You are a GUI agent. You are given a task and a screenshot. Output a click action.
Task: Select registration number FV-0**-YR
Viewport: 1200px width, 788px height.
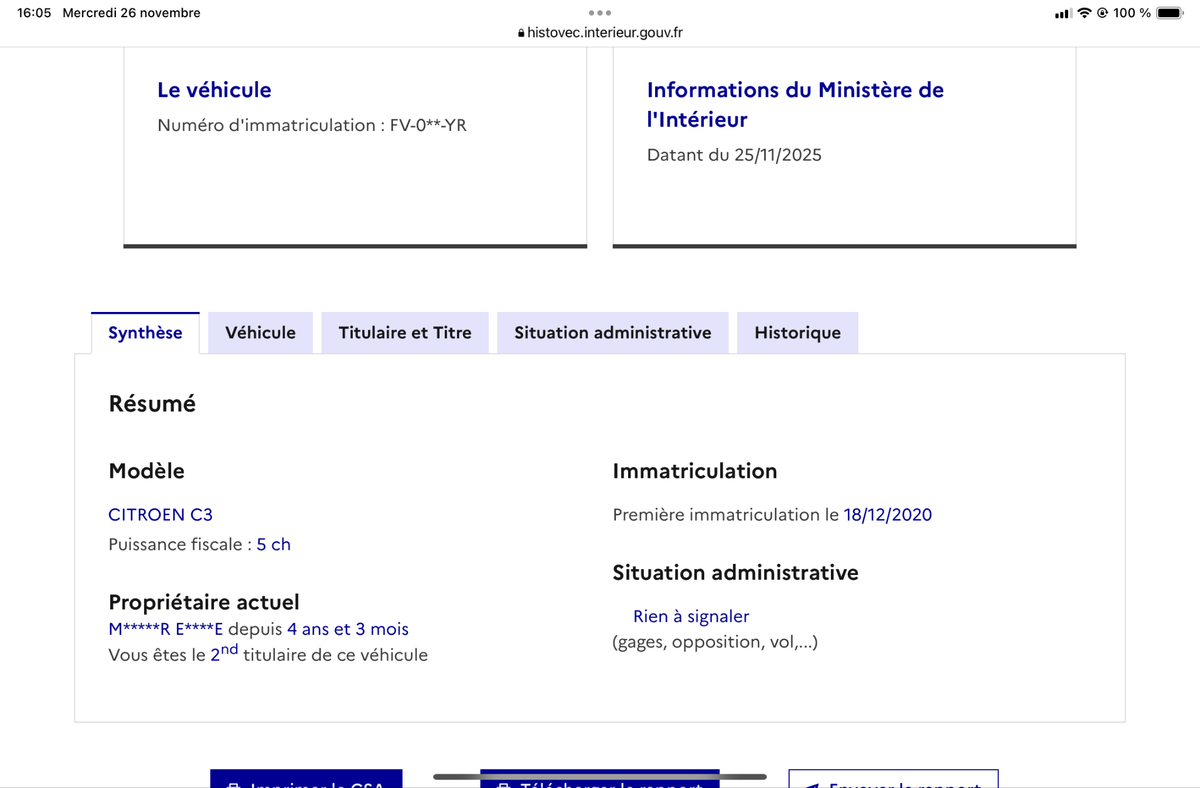[x=428, y=126]
